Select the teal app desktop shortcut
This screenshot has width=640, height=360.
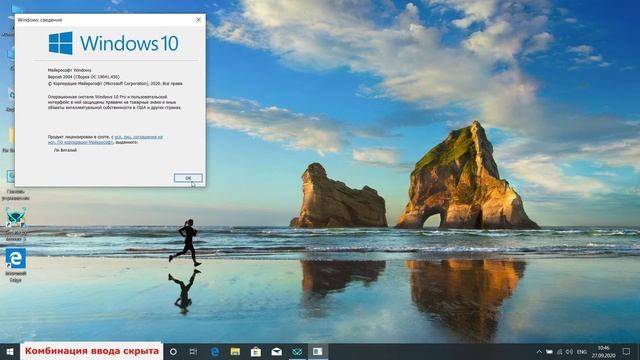[16, 224]
